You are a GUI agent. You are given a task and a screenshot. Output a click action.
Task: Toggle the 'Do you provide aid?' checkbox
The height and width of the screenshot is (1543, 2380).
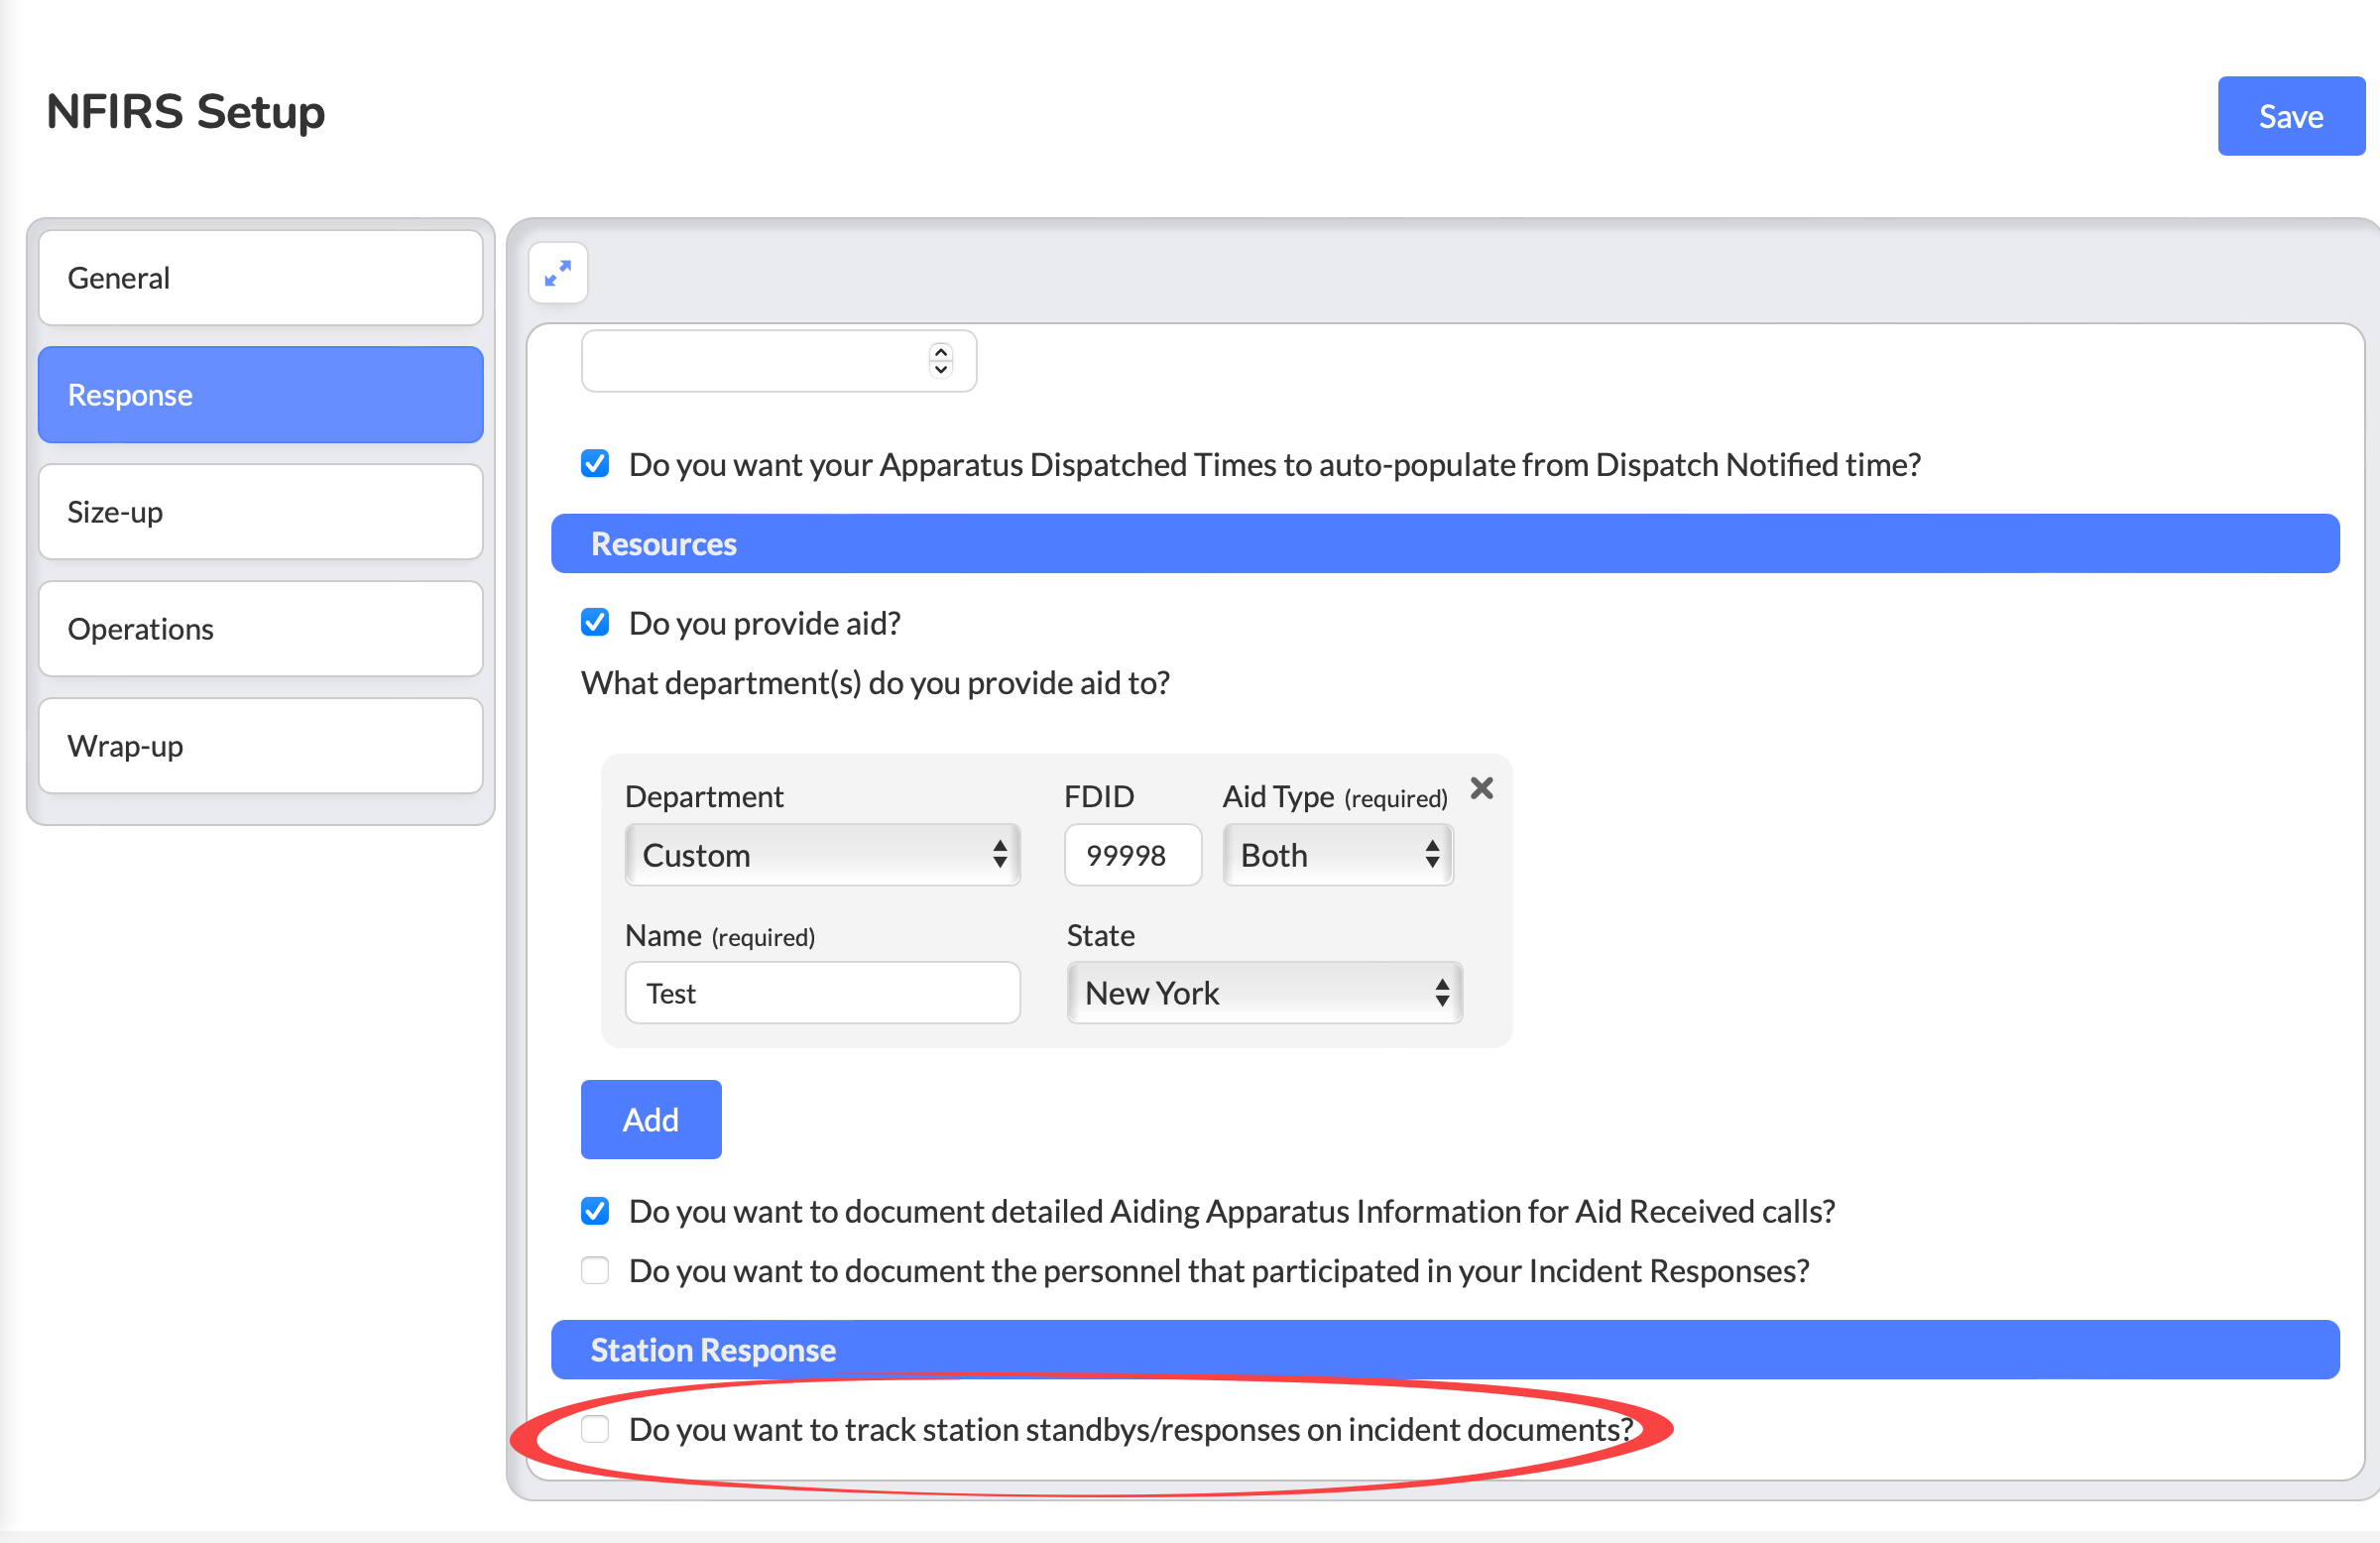[x=595, y=623]
